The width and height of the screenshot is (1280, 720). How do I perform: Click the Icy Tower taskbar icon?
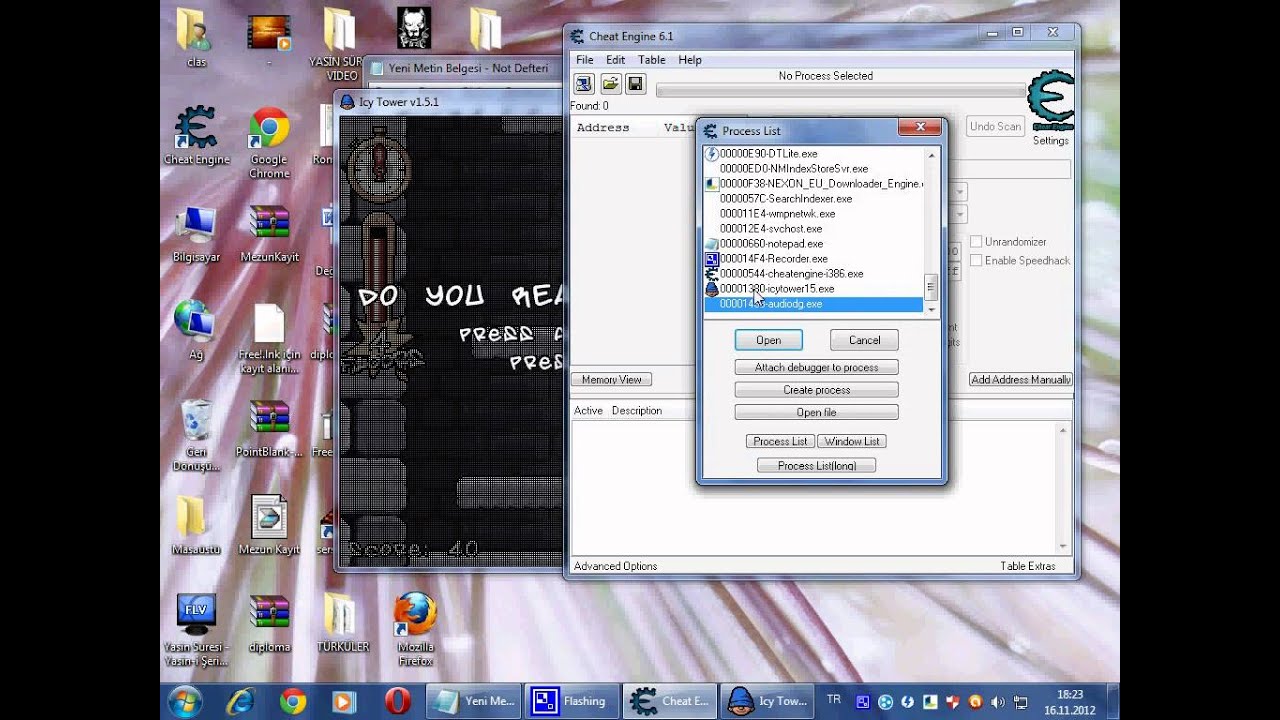(x=768, y=701)
